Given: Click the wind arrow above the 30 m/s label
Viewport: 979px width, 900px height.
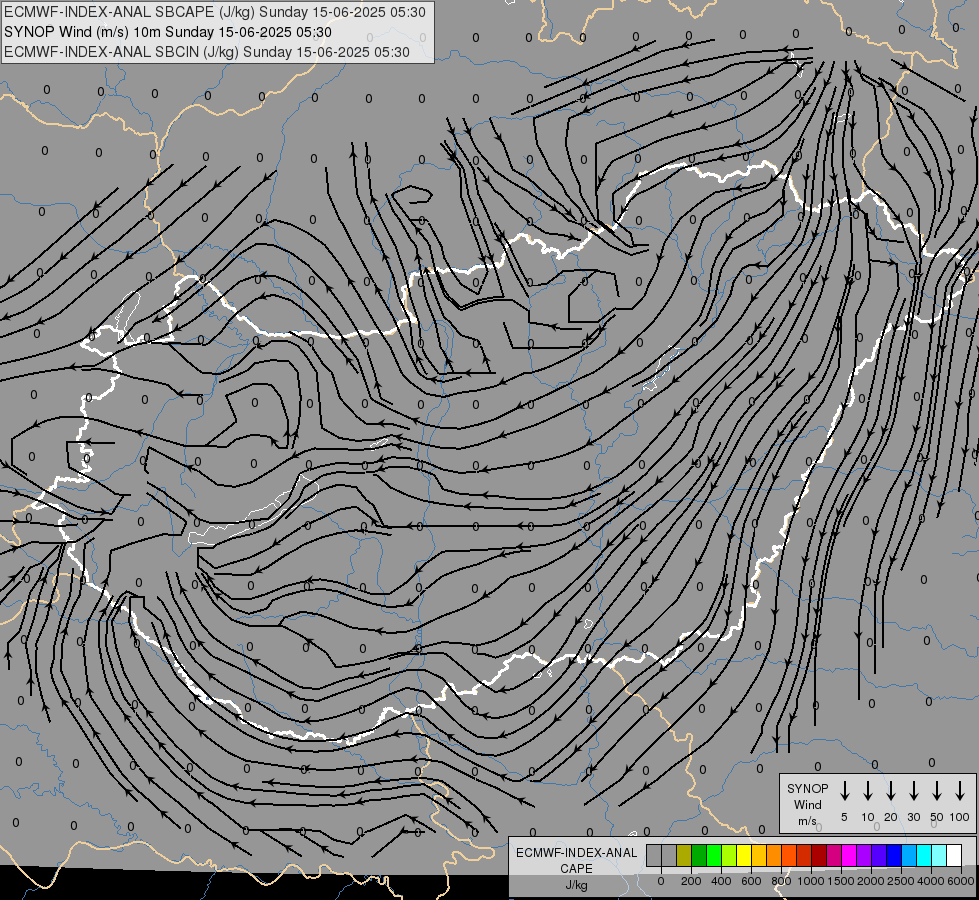Looking at the screenshot, I should coord(913,791).
